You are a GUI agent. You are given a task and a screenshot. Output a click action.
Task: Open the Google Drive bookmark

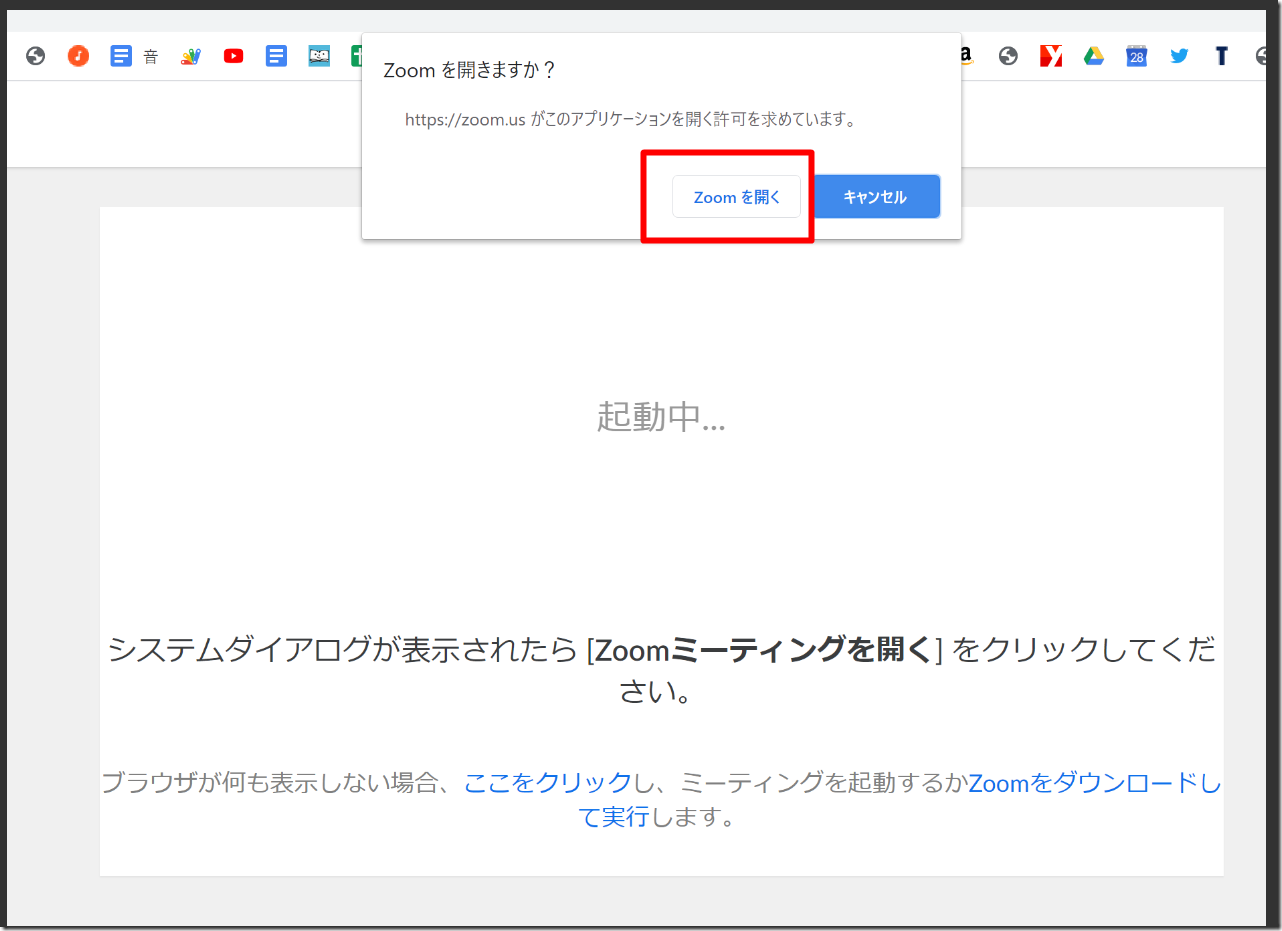pos(1094,56)
